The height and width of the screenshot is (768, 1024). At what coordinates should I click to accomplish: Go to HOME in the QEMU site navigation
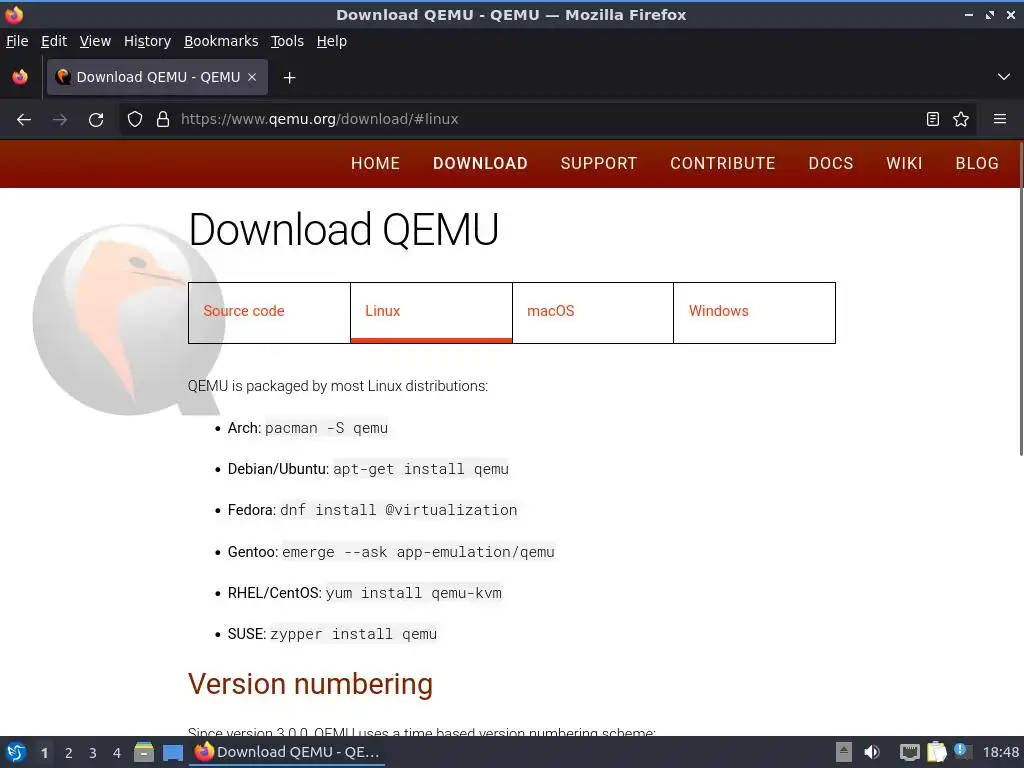(x=376, y=163)
